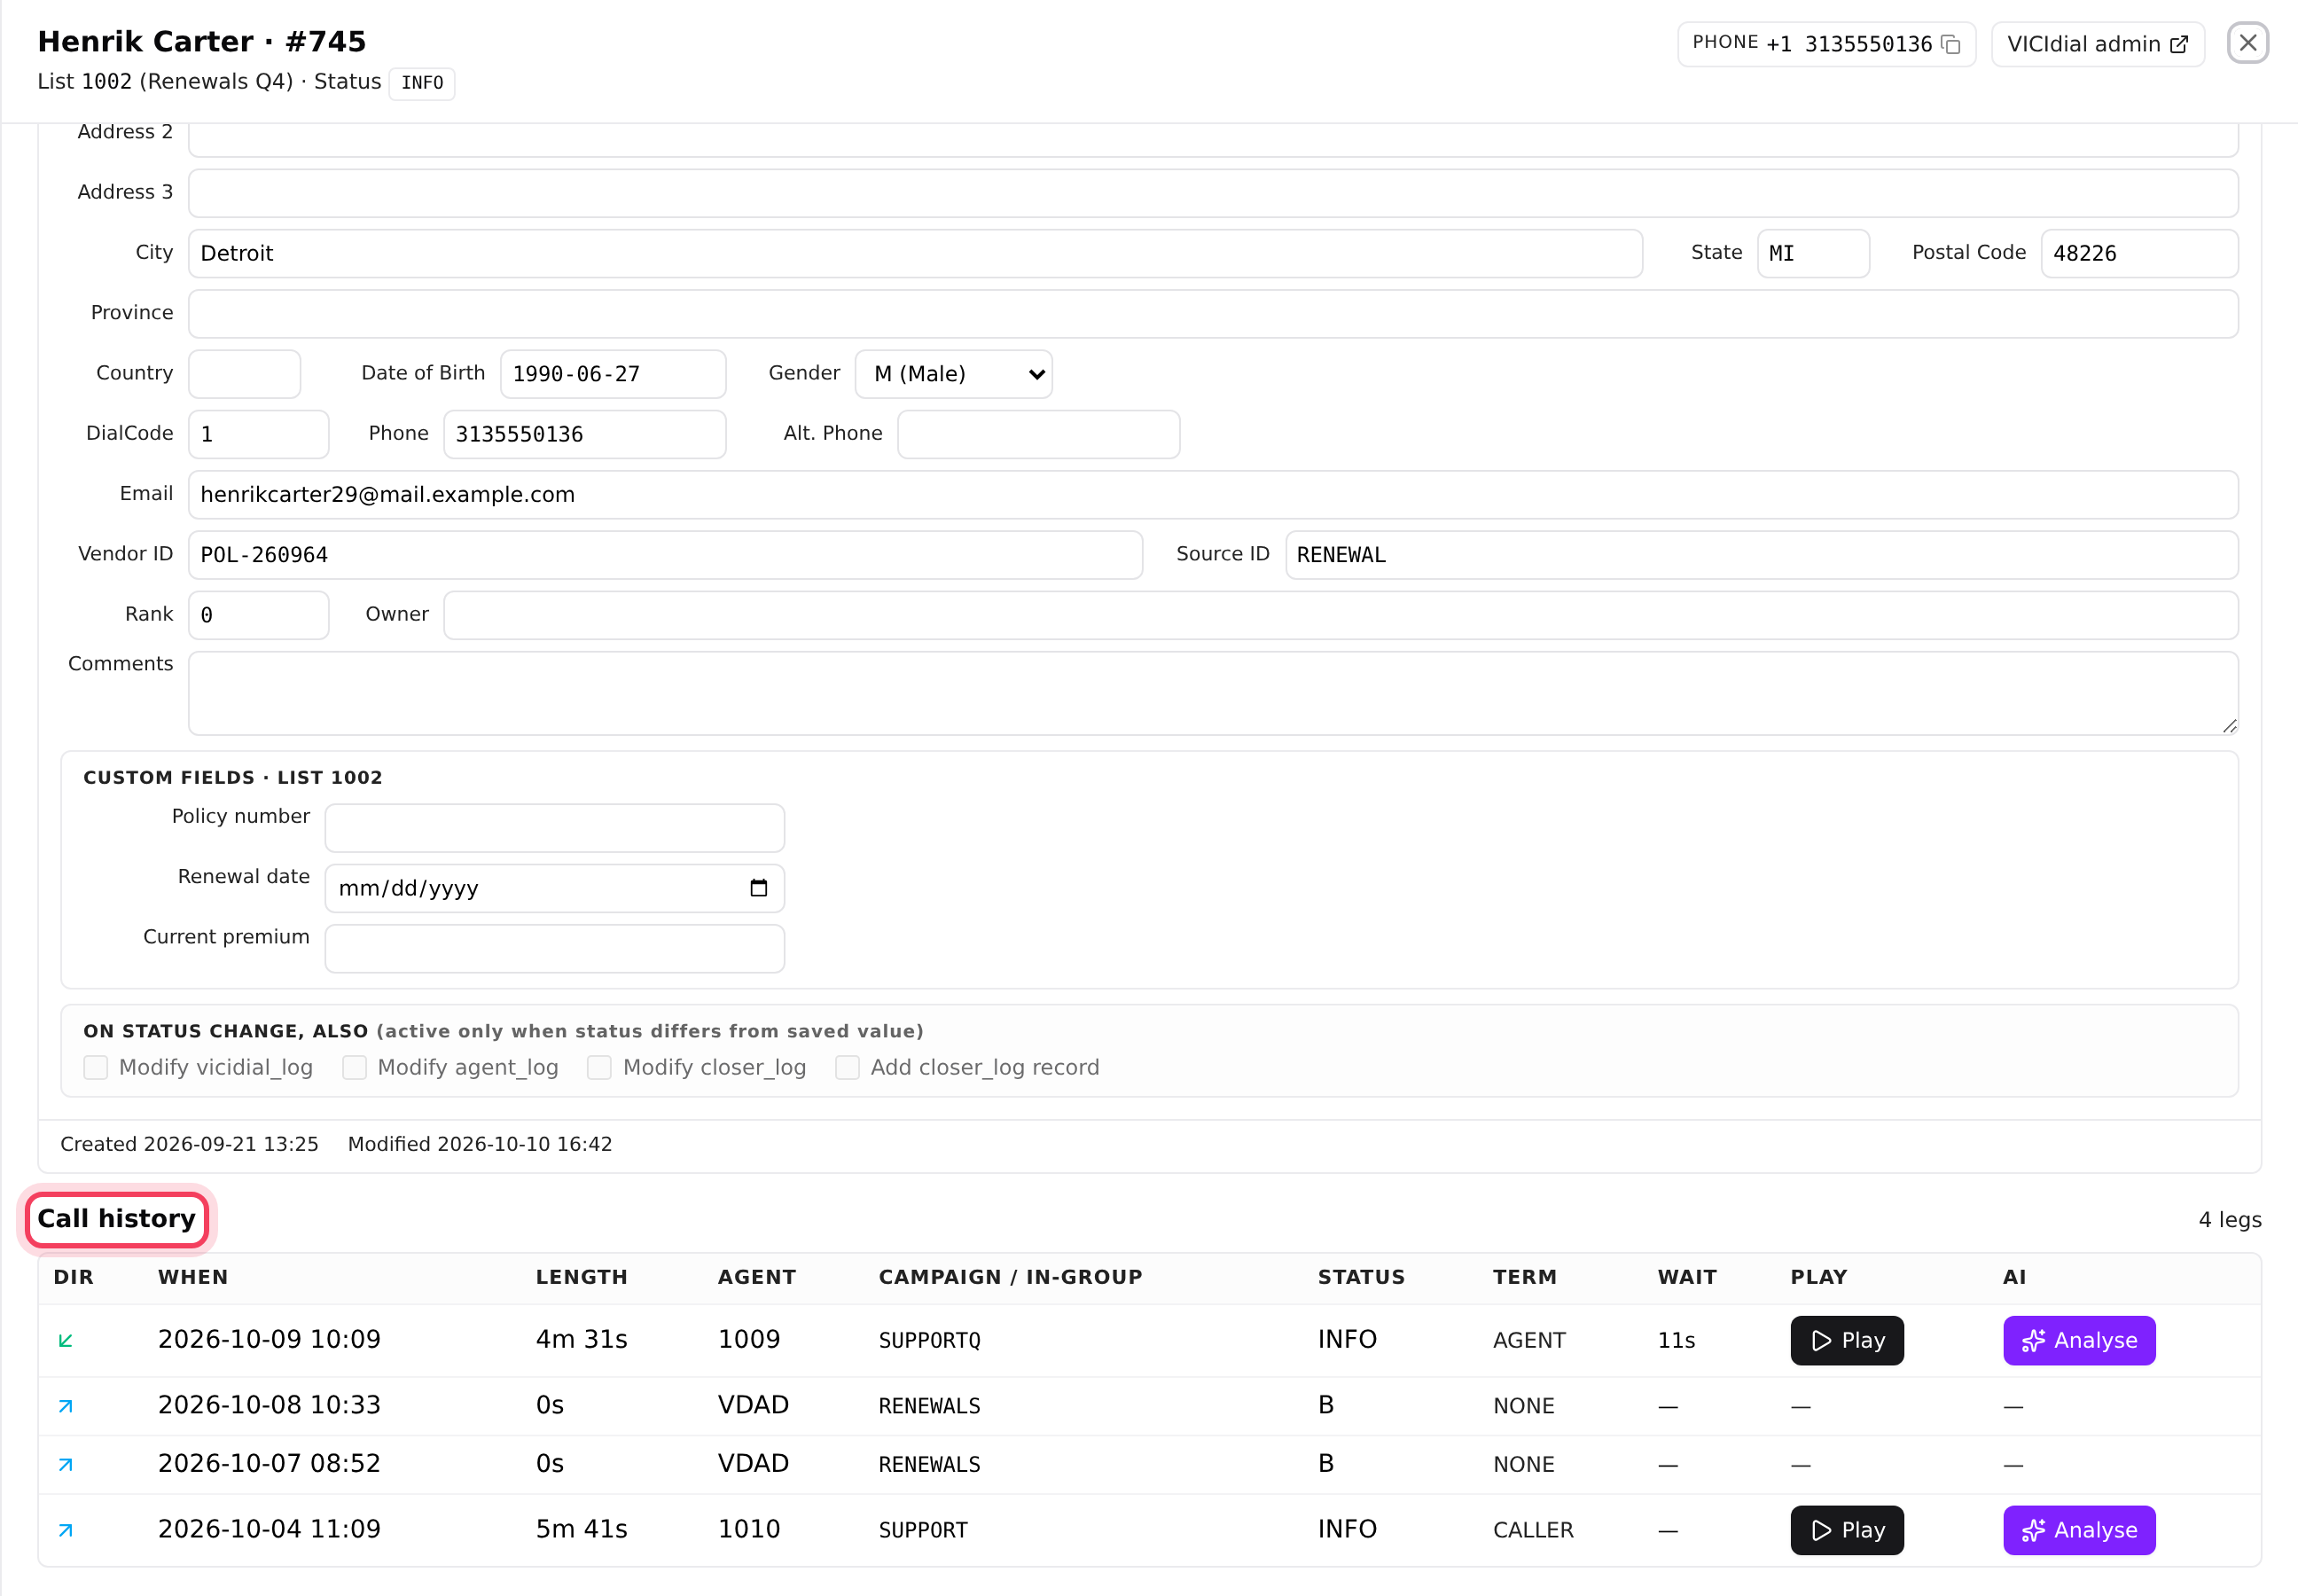The height and width of the screenshot is (1596, 2298).
Task: Play the 2026-10-04 SUPPORT call recording
Action: (1846, 1530)
